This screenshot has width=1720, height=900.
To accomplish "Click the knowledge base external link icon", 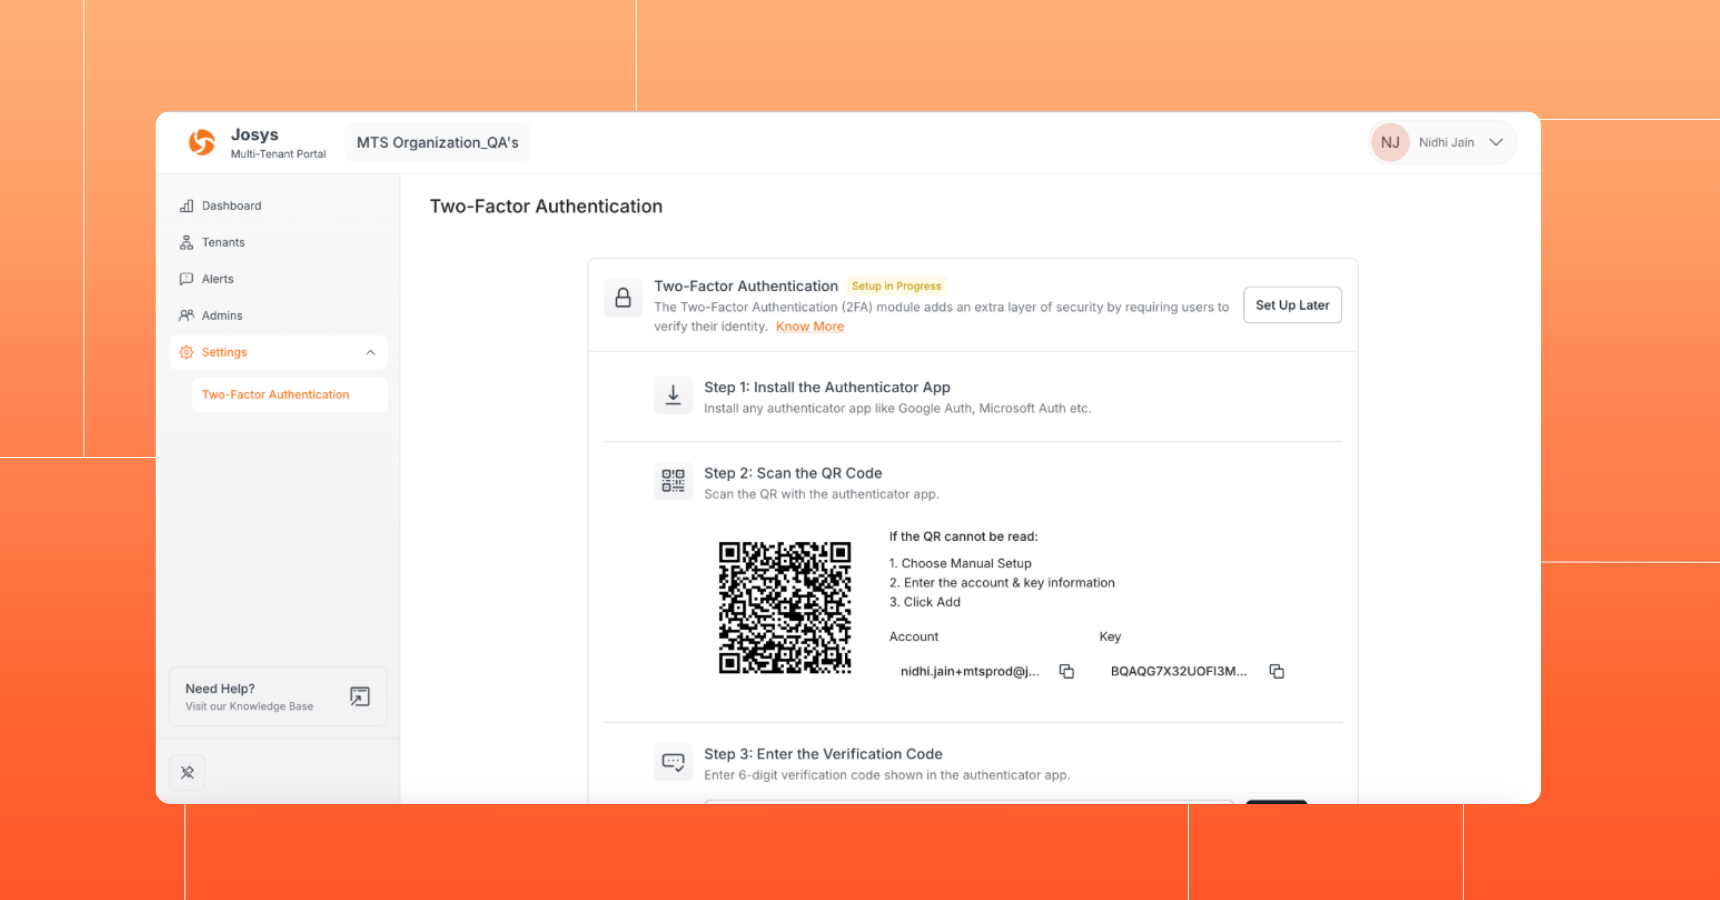I will coord(360,696).
